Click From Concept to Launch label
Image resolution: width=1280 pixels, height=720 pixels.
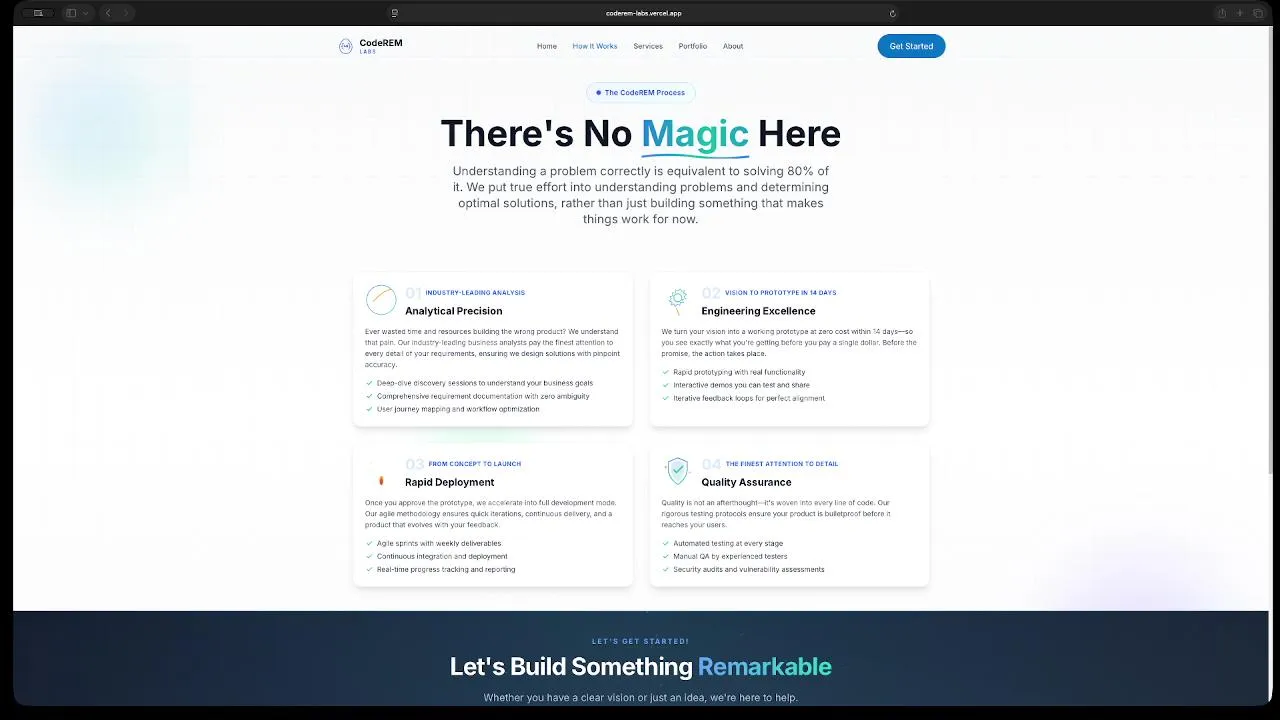pos(475,464)
